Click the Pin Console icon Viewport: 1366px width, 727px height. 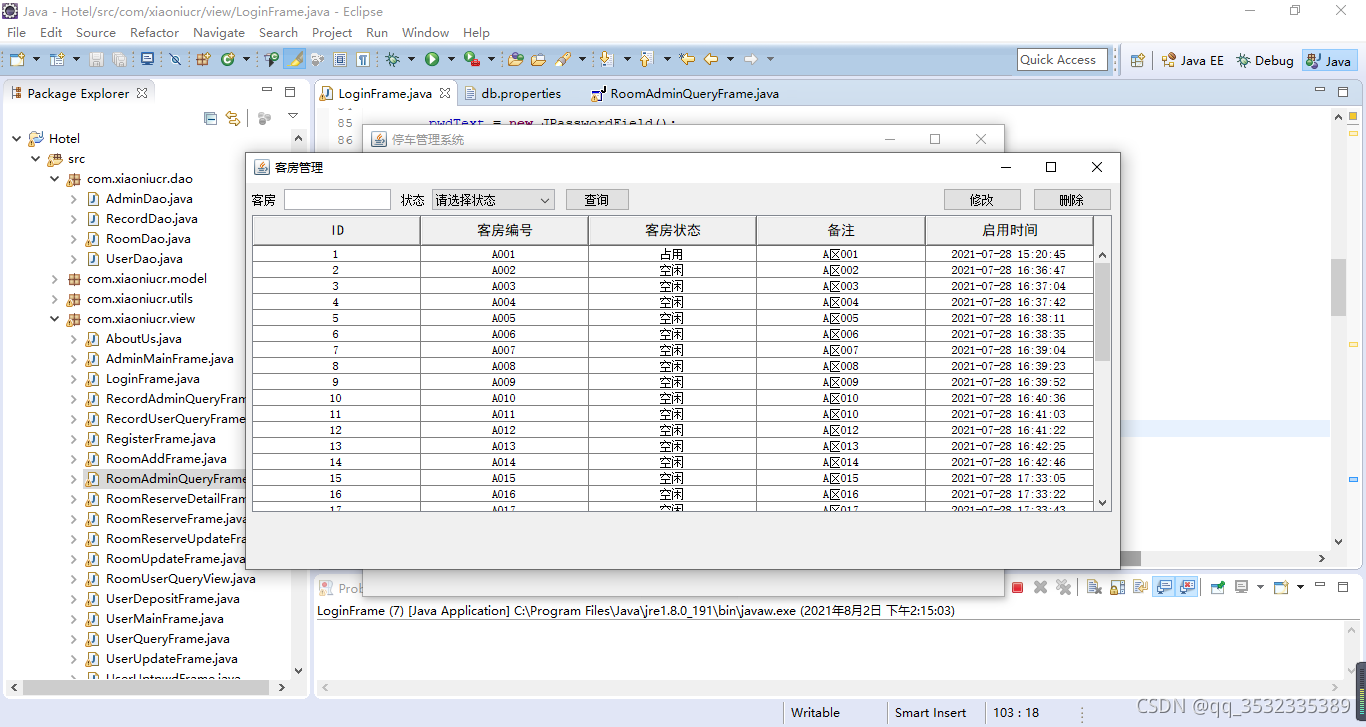(x=1218, y=587)
